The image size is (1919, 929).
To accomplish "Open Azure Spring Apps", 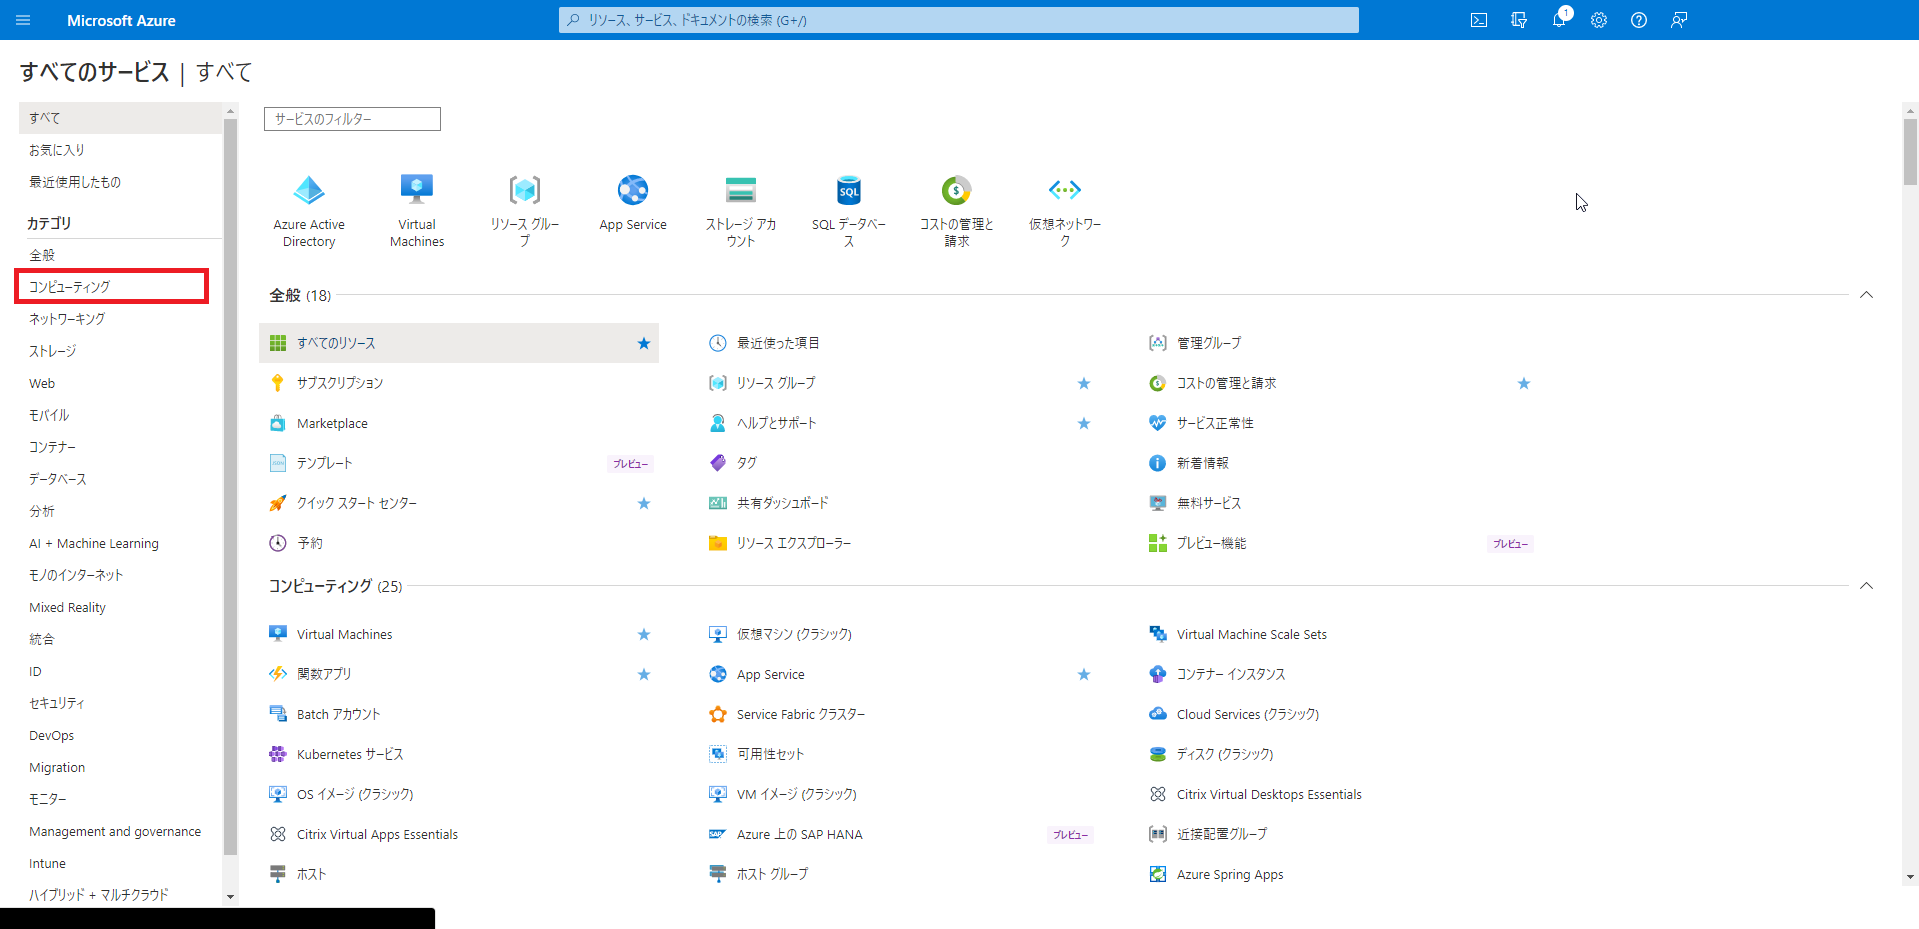I will (1230, 874).
